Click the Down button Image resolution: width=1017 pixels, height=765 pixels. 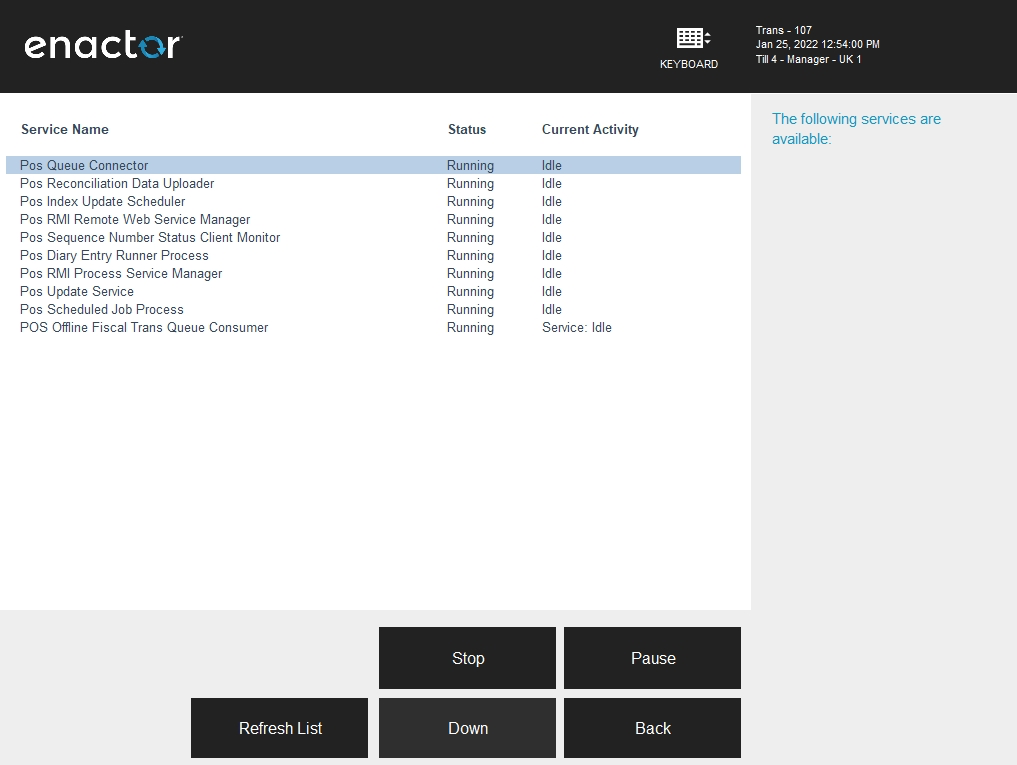pos(467,728)
